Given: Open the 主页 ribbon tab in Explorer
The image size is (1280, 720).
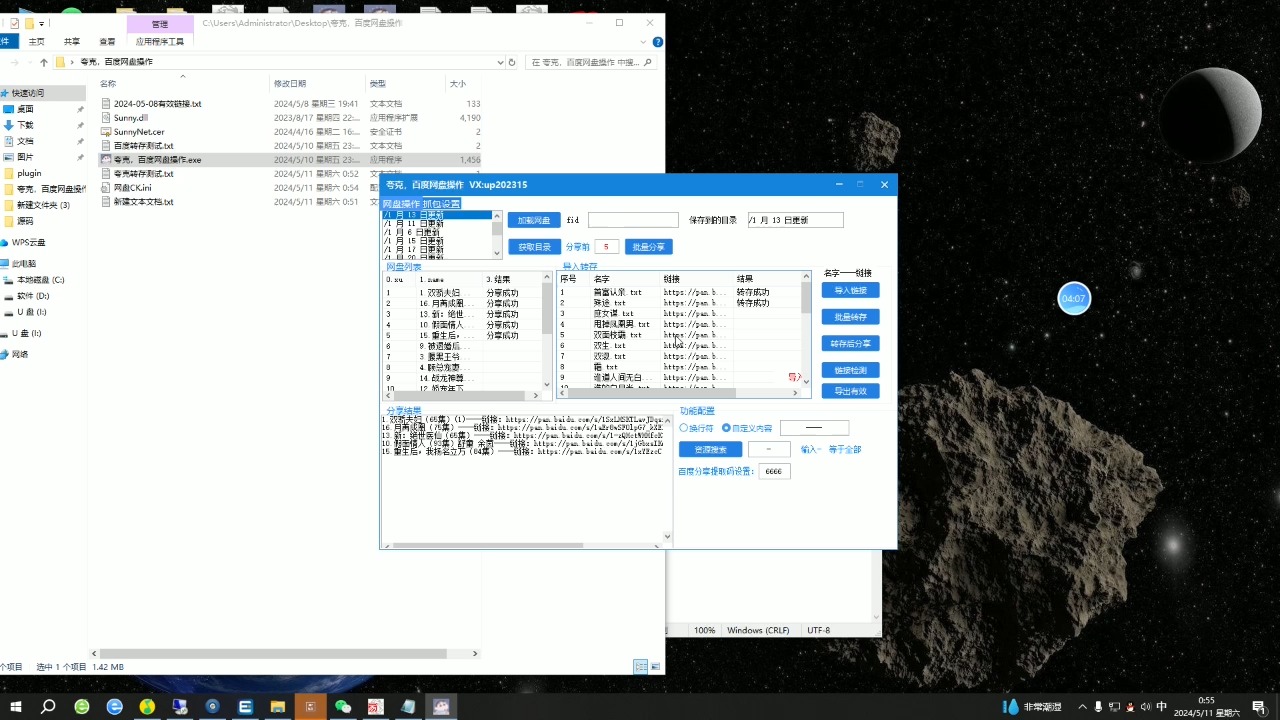Looking at the screenshot, I should (x=36, y=42).
